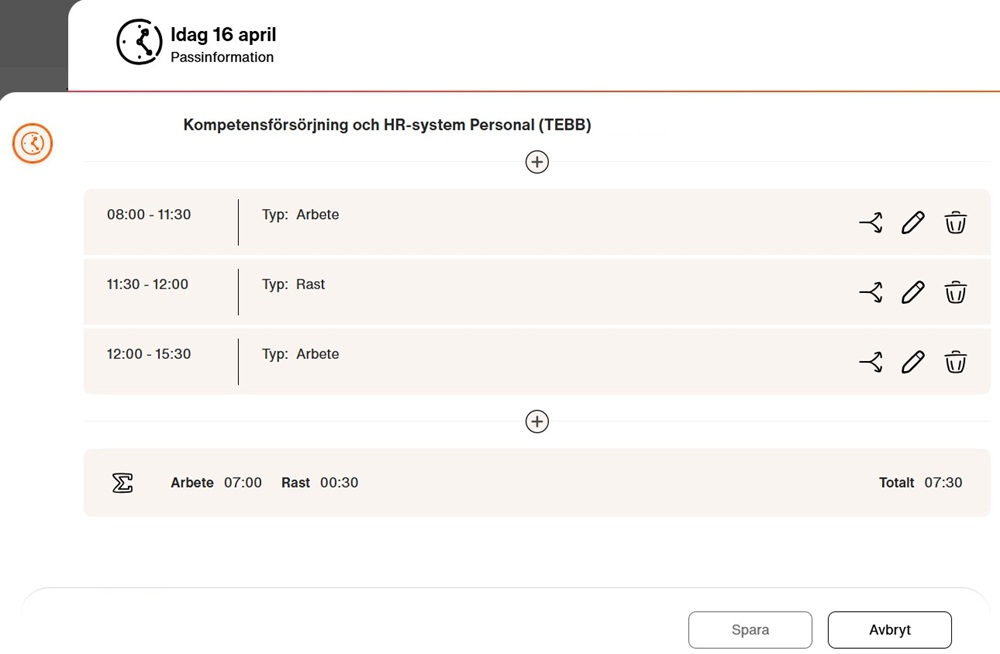
Task: Click the Avbryt button
Action: (x=890, y=630)
